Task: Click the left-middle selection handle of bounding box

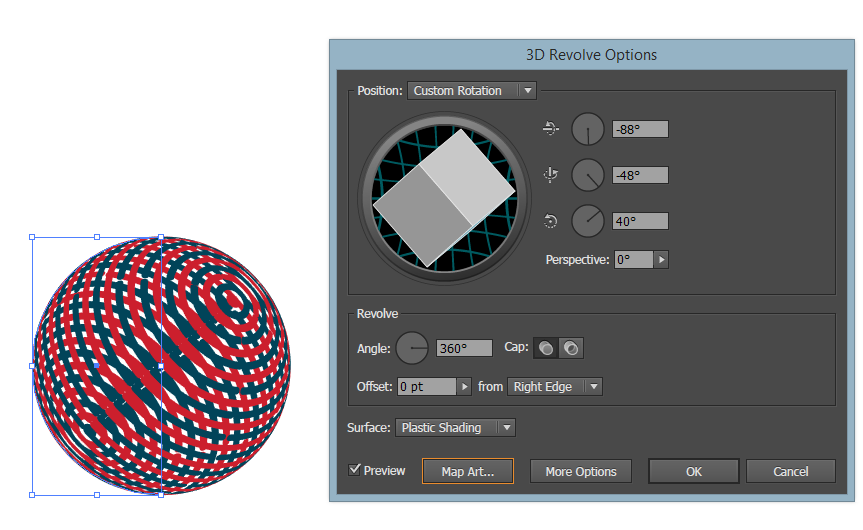Action: click(32, 366)
